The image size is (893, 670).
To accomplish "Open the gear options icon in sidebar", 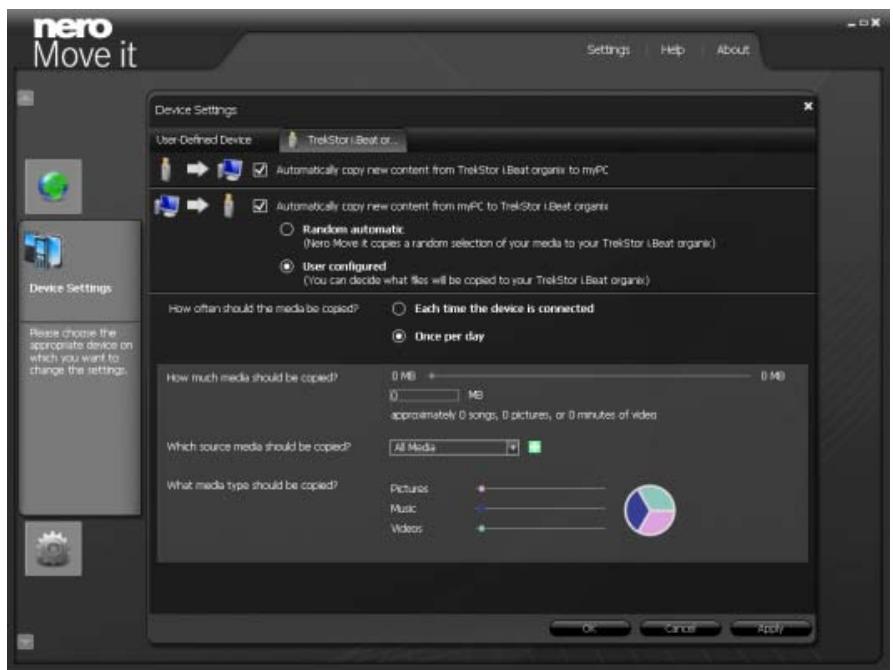I will point(54,548).
